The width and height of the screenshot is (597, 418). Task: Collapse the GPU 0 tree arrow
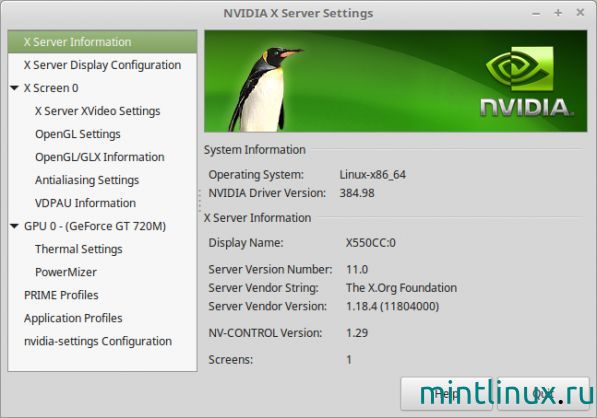(x=14, y=226)
